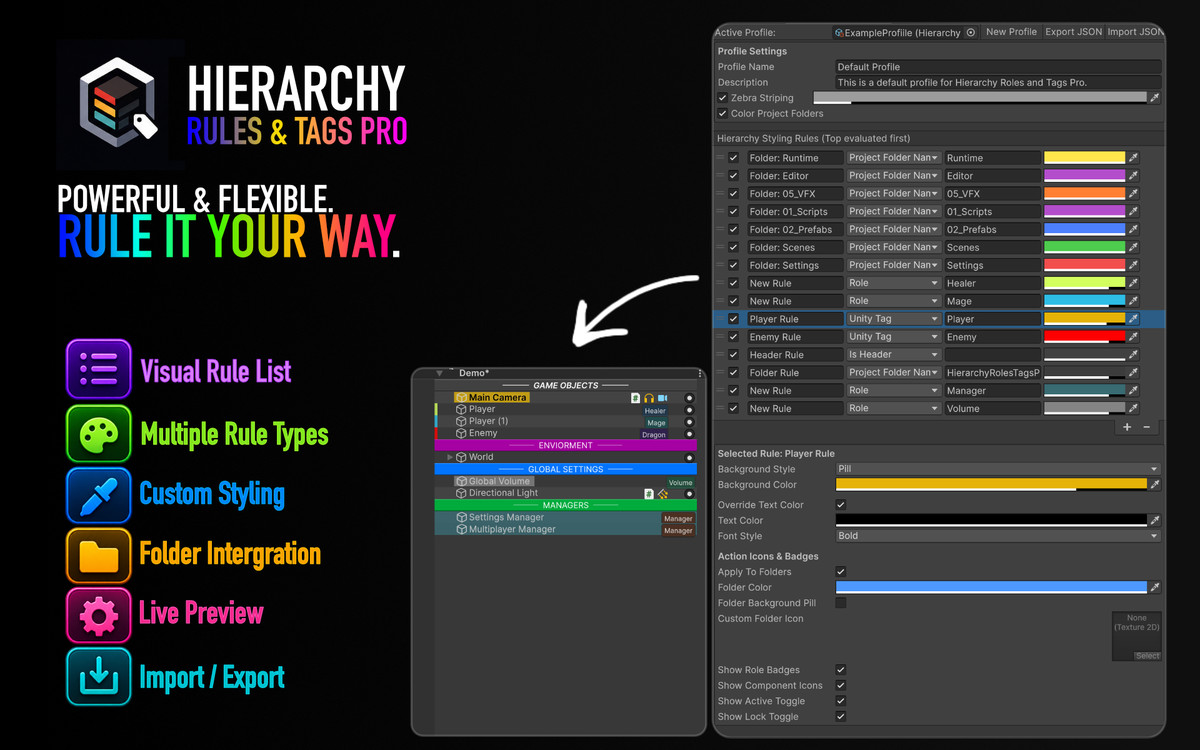
Task: Select the GAME OBJECTS header row in hierarchy
Action: click(565, 386)
